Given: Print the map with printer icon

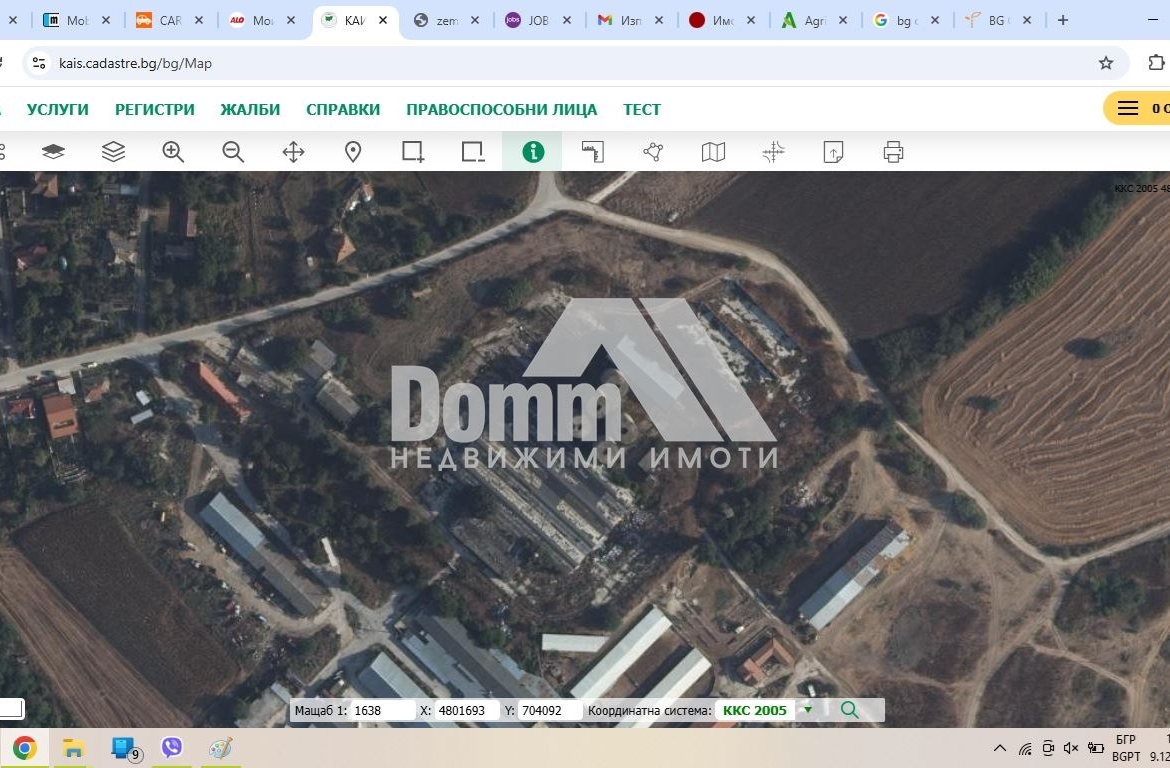Looking at the screenshot, I should [x=893, y=152].
